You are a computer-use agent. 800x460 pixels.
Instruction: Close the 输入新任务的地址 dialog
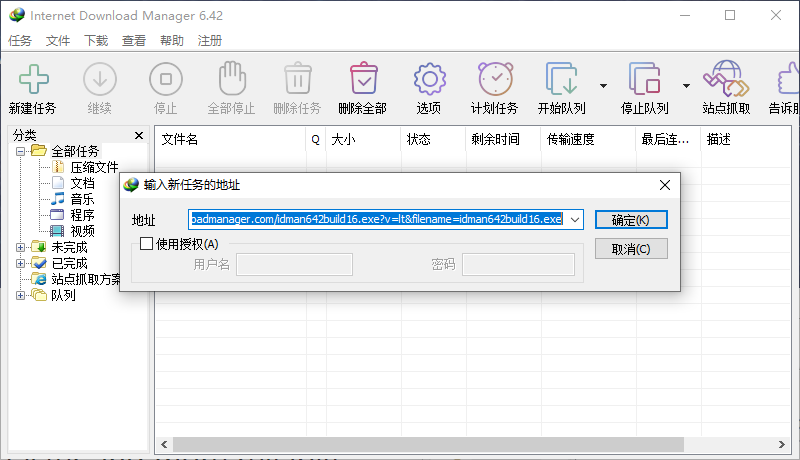pyautogui.click(x=665, y=185)
